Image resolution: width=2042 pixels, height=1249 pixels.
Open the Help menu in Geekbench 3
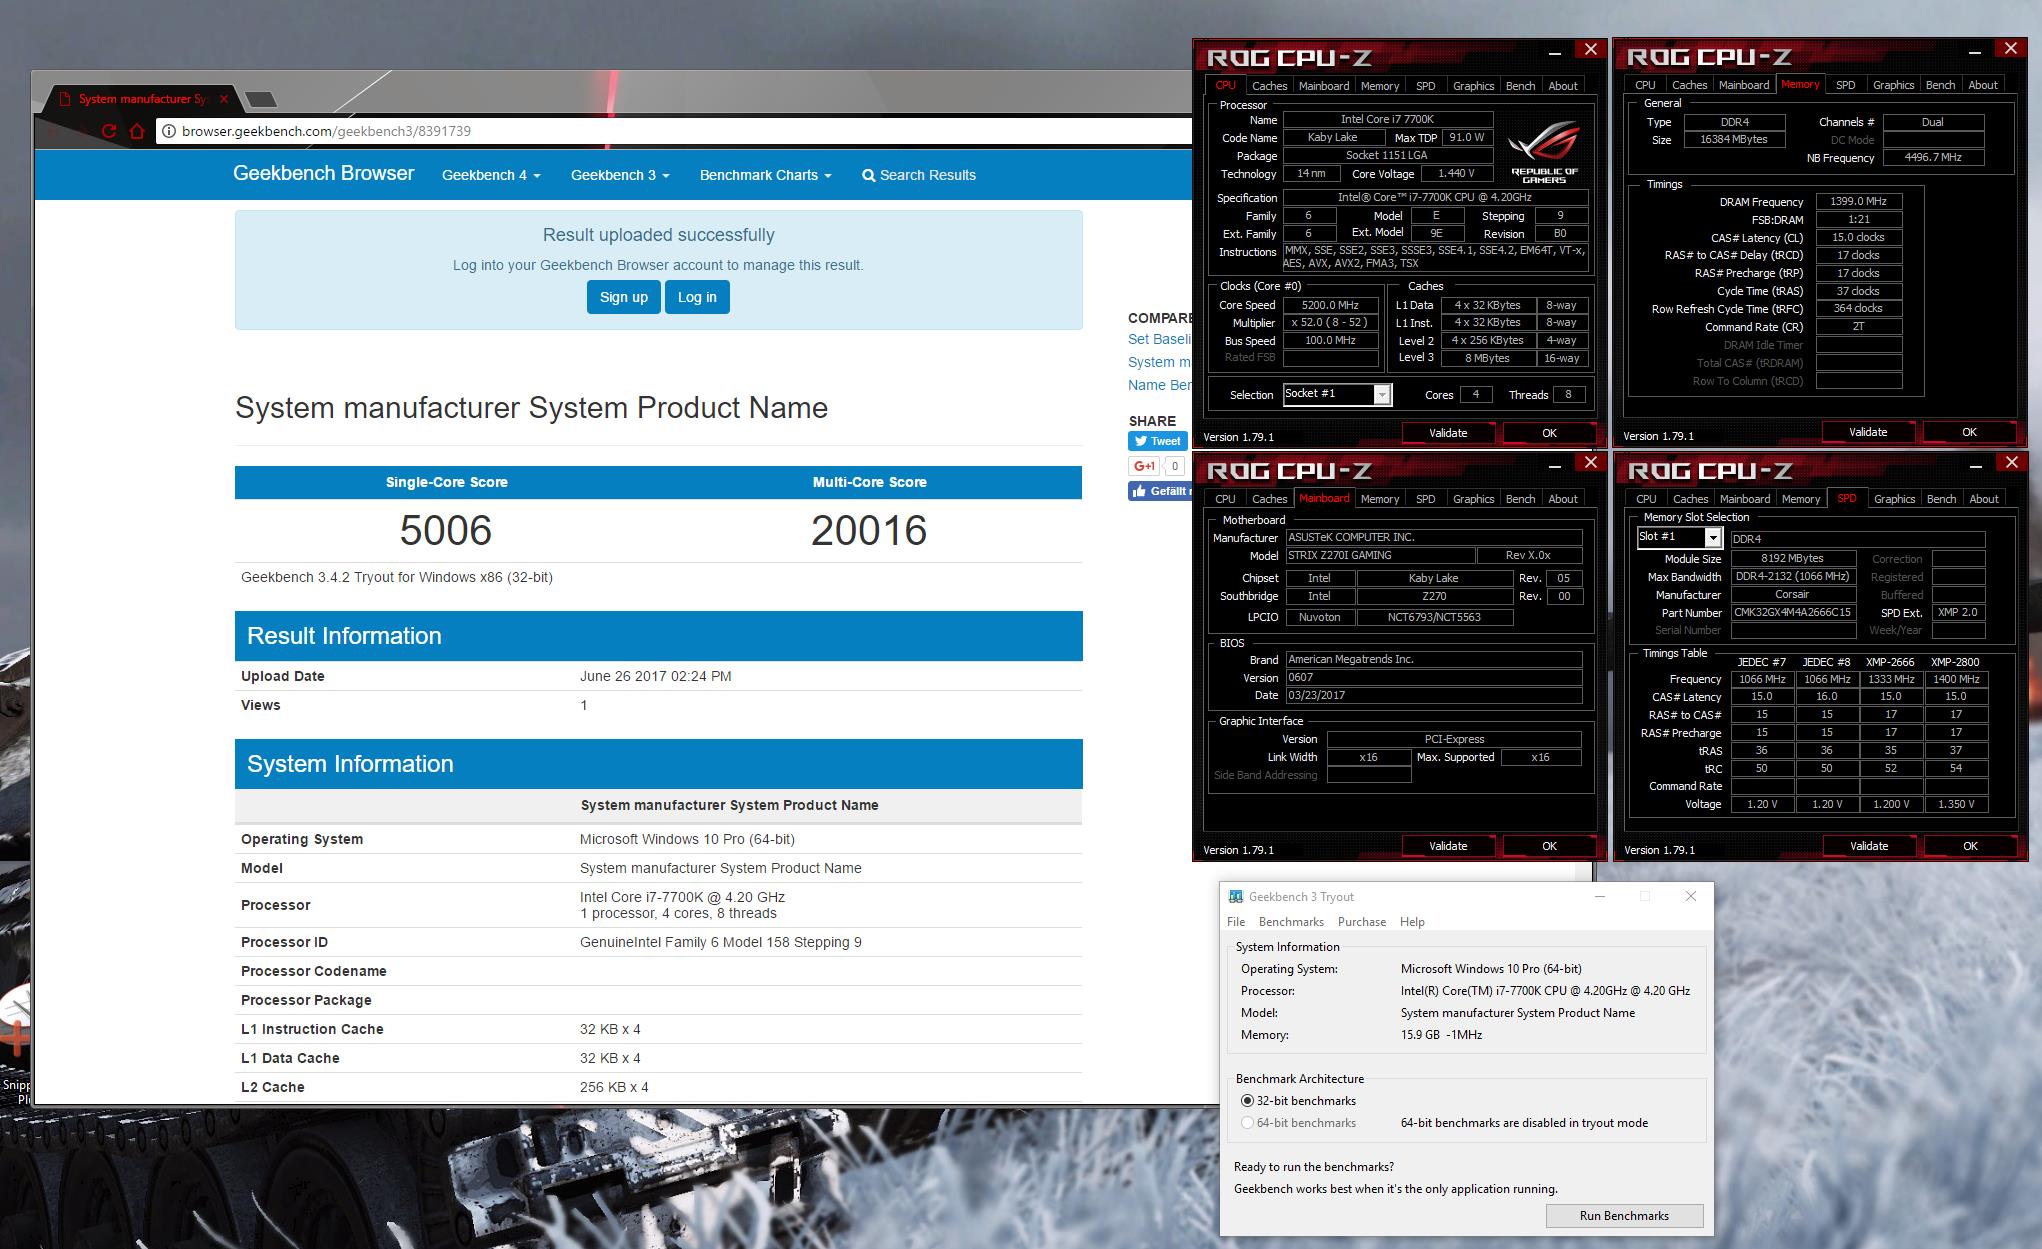tap(1412, 922)
